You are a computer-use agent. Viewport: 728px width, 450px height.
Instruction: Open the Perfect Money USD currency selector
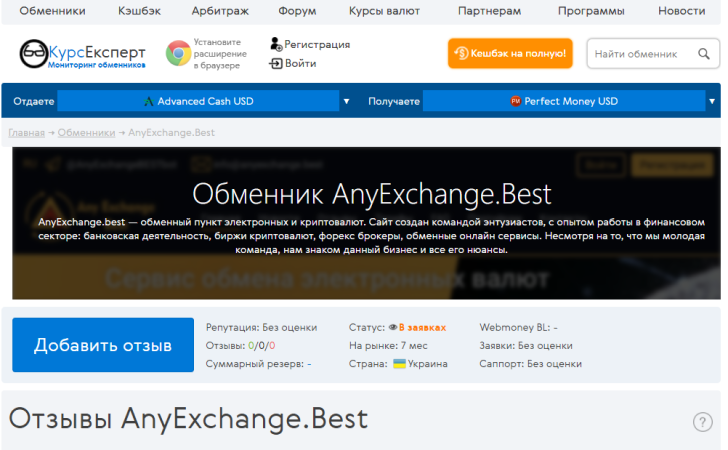[x=564, y=101]
